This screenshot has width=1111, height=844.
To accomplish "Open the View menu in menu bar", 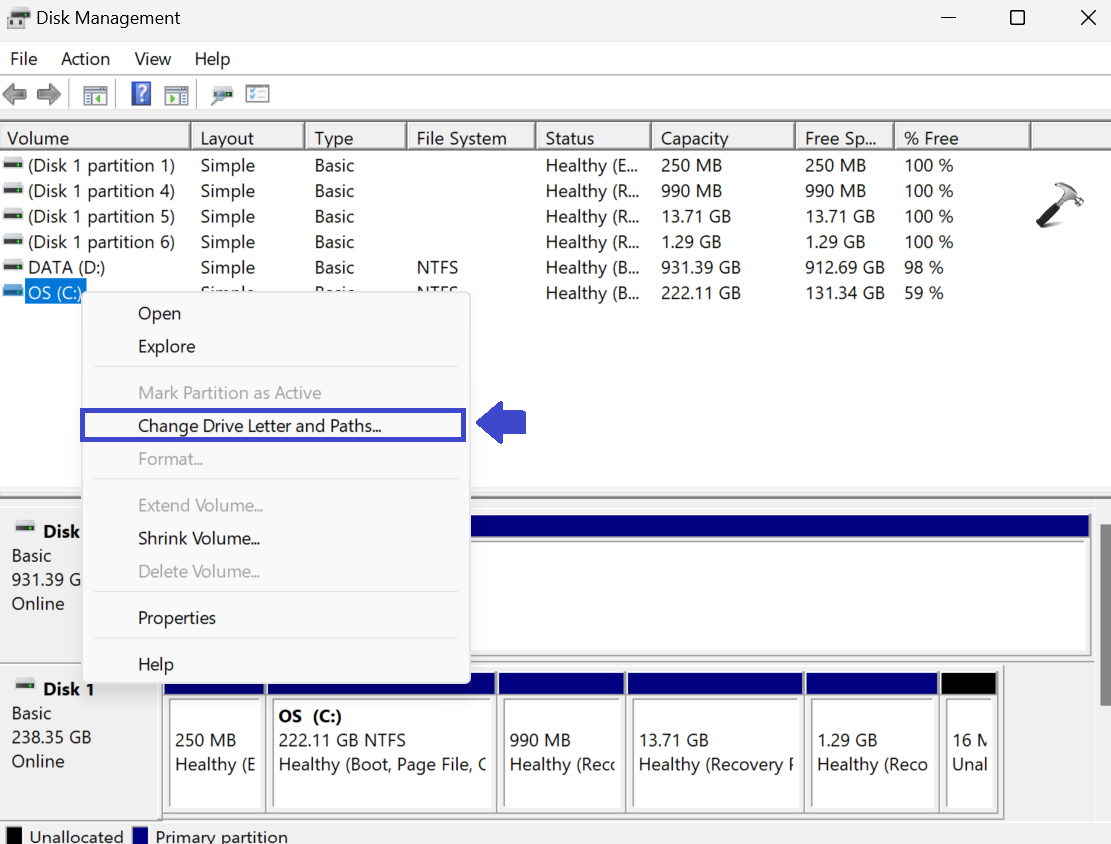I will [153, 59].
